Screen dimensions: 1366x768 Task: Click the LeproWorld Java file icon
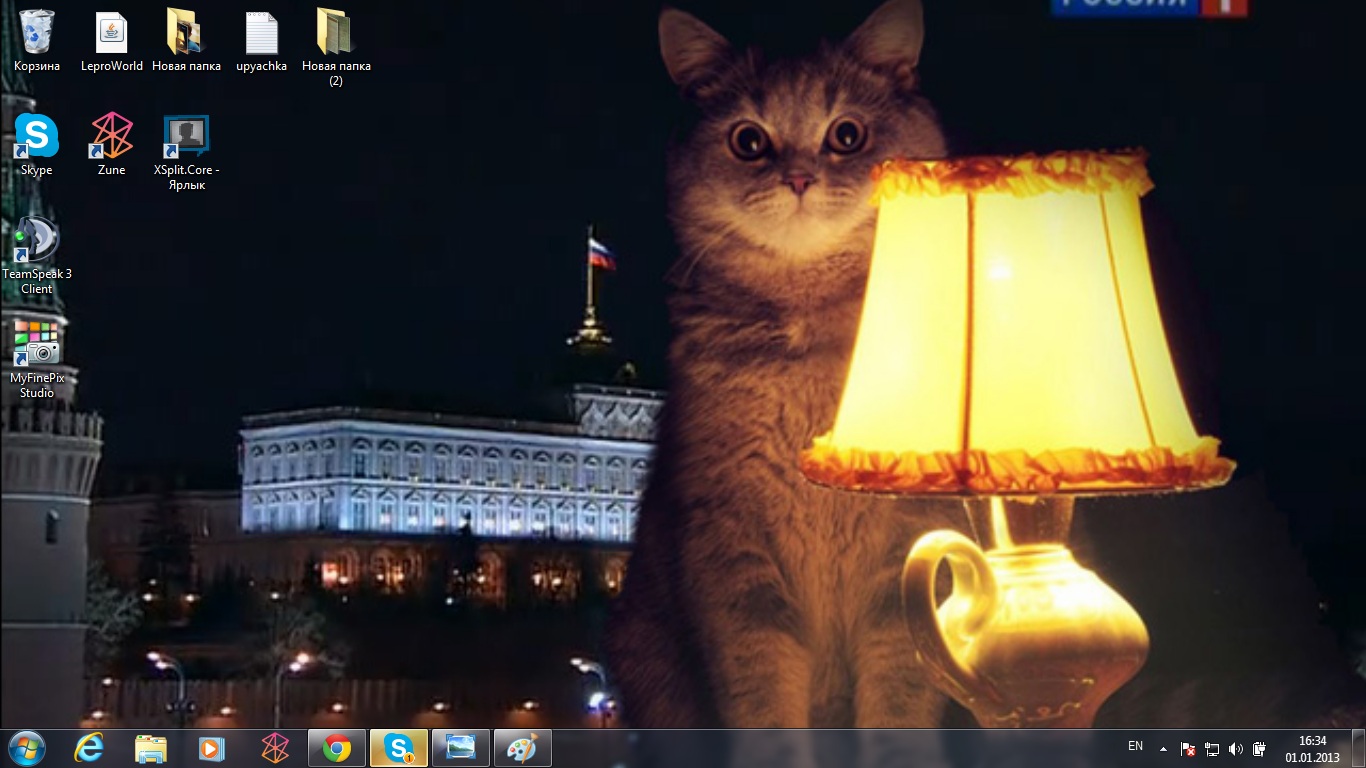point(111,33)
